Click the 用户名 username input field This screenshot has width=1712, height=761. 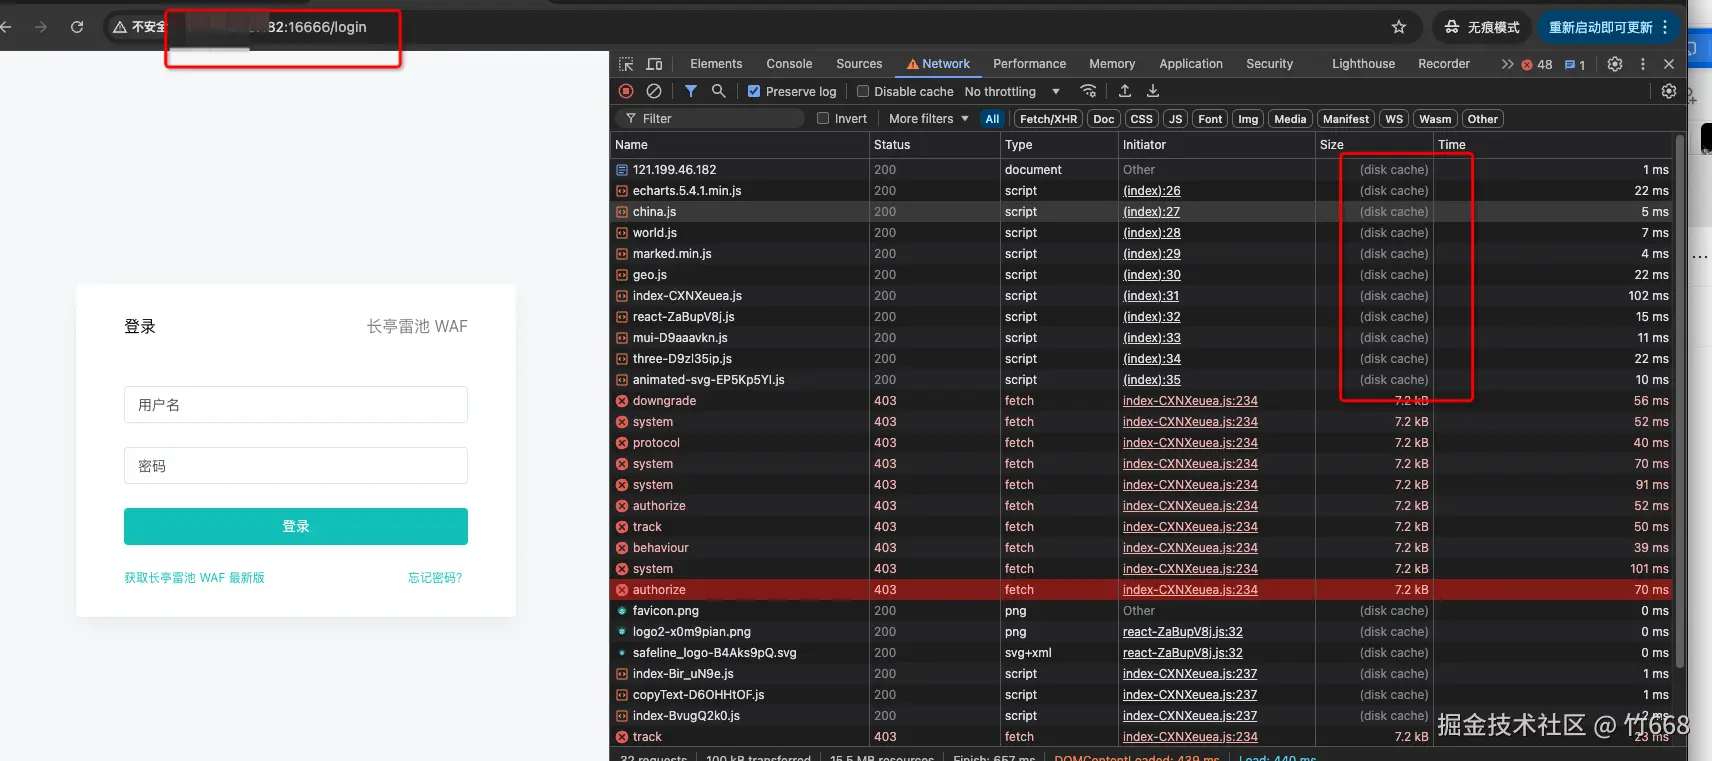[x=296, y=405]
